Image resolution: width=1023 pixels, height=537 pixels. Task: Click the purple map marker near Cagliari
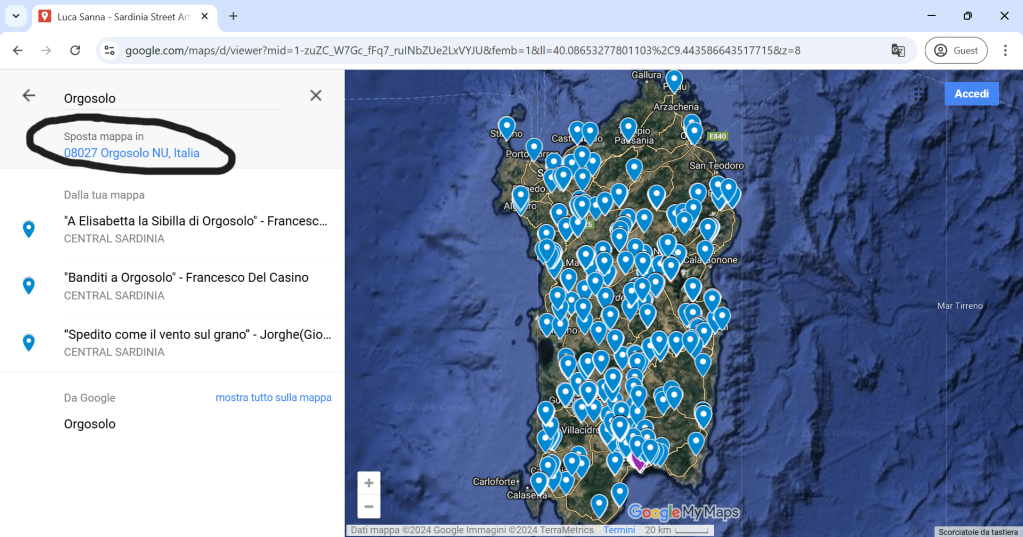638,461
